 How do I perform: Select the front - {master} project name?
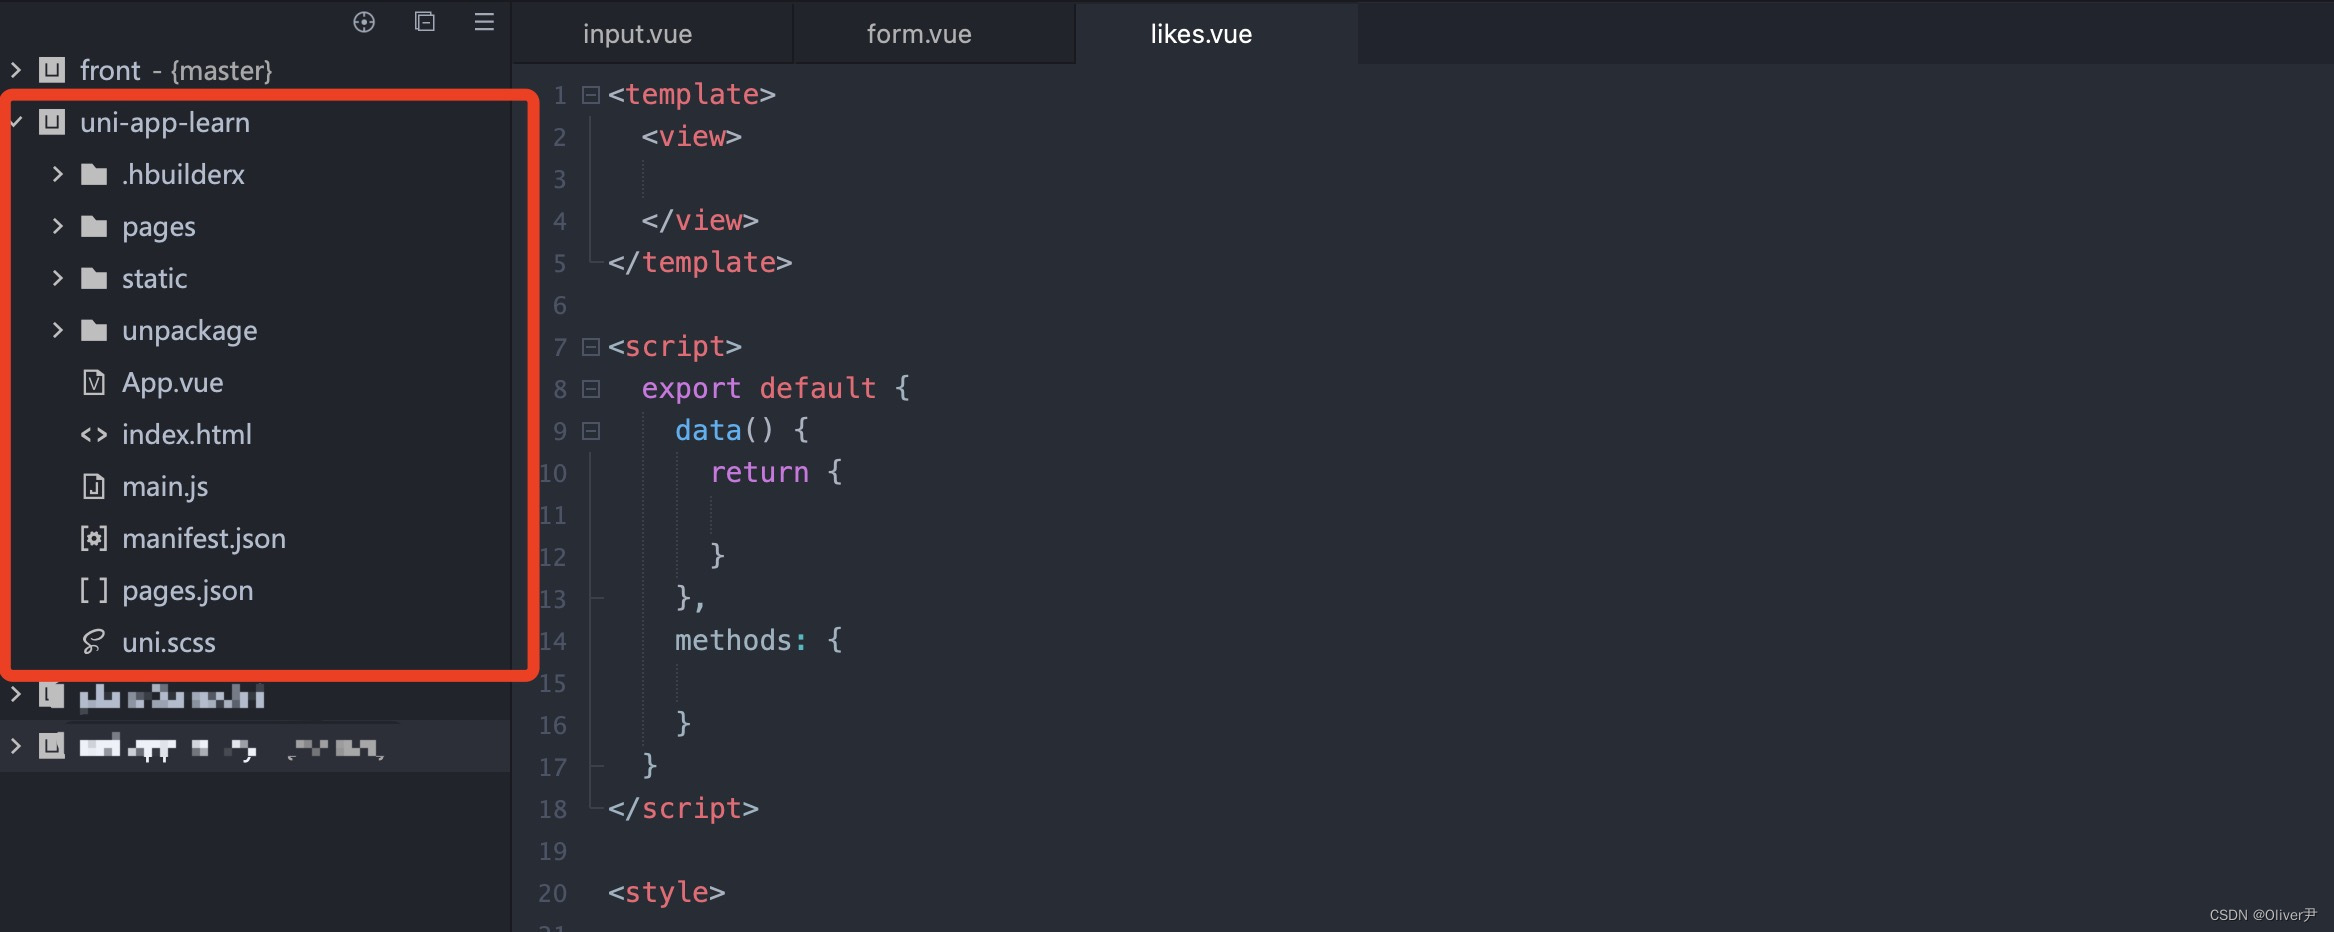point(176,70)
